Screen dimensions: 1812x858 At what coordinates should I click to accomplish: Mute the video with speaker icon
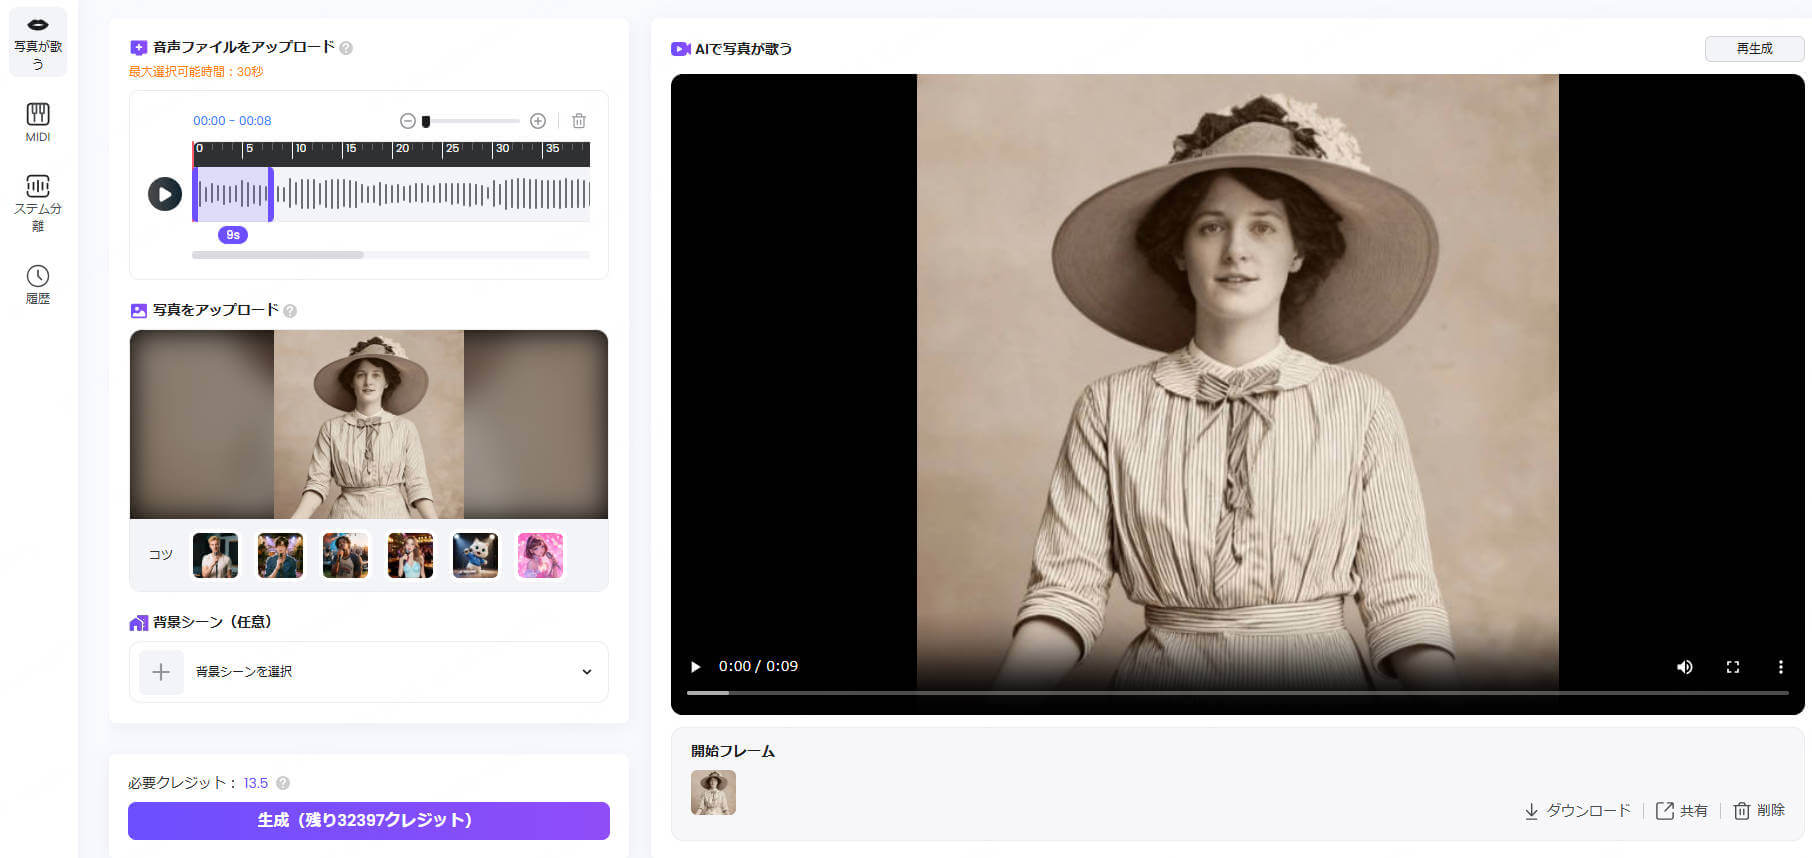[x=1685, y=667]
